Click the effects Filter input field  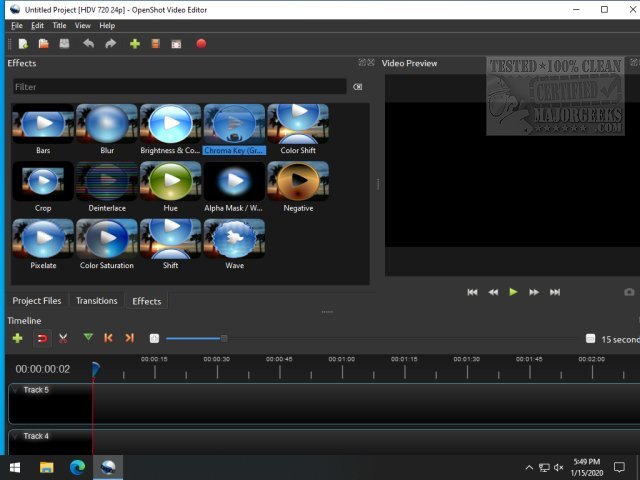[179, 87]
